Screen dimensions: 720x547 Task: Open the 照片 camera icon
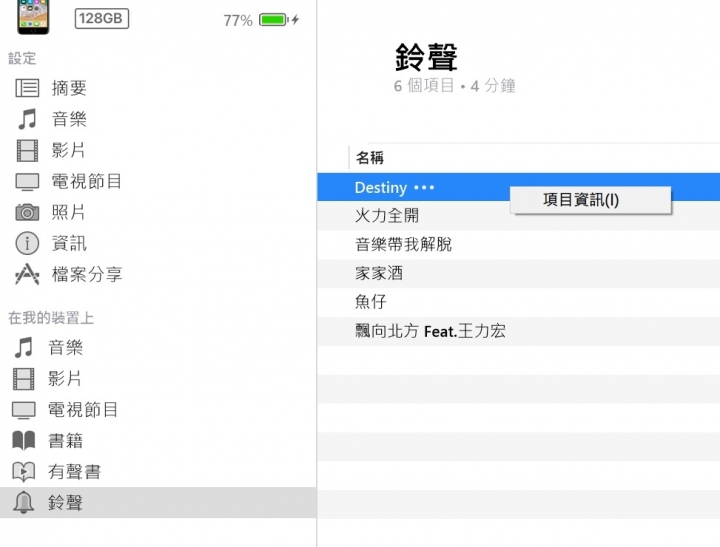[27, 213]
